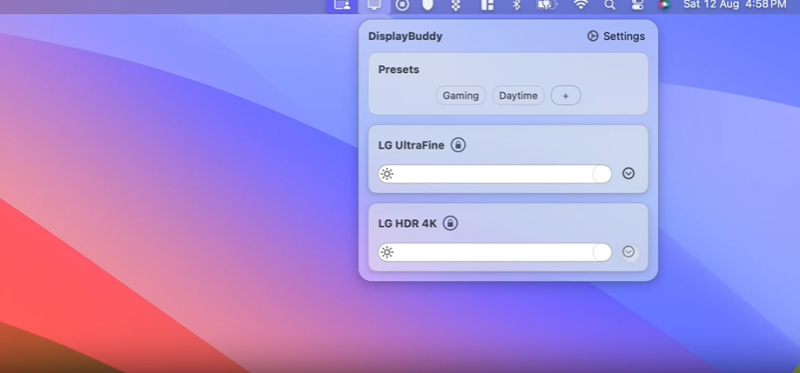
Task: Apply the Gaming preset
Action: (x=461, y=95)
